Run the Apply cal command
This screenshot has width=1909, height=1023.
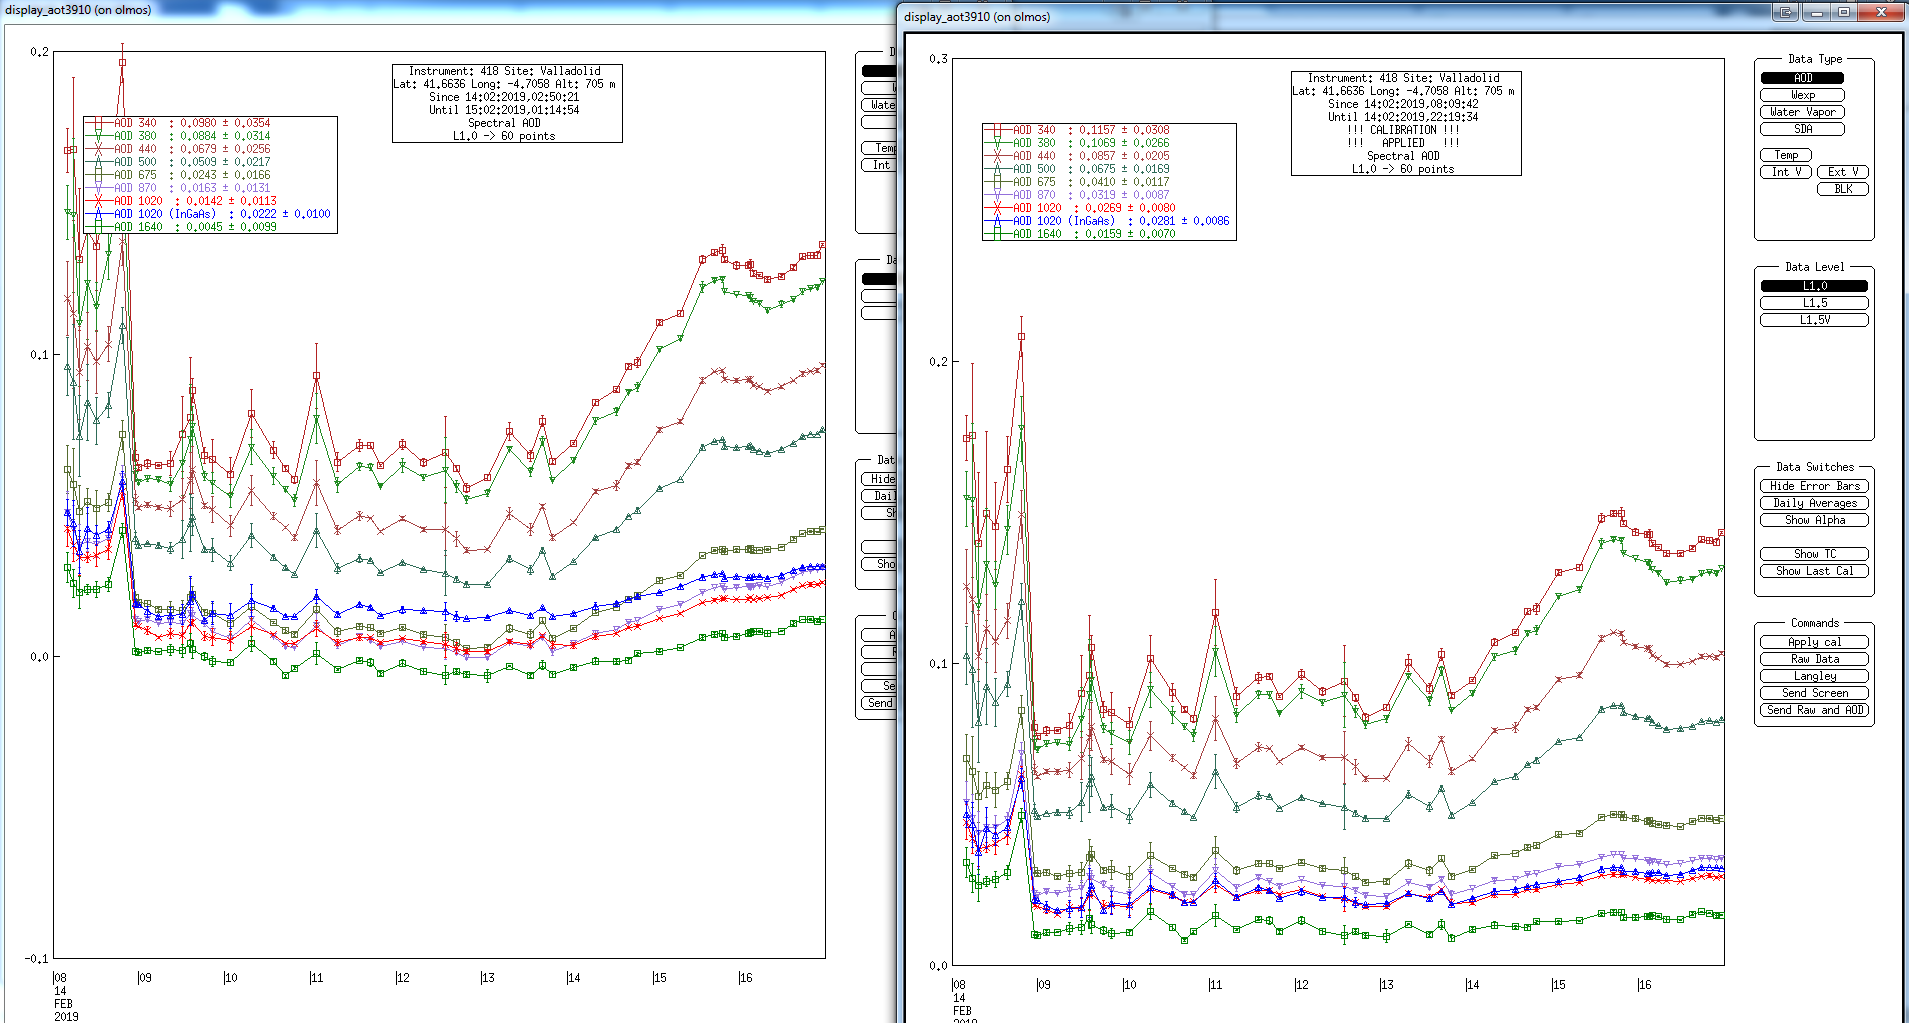(1814, 642)
